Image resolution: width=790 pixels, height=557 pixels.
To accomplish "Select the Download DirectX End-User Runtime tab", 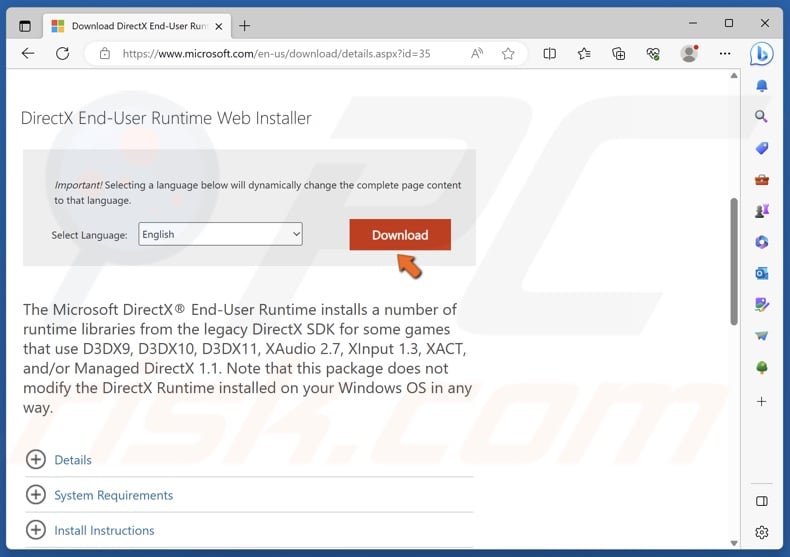I will 137,26.
